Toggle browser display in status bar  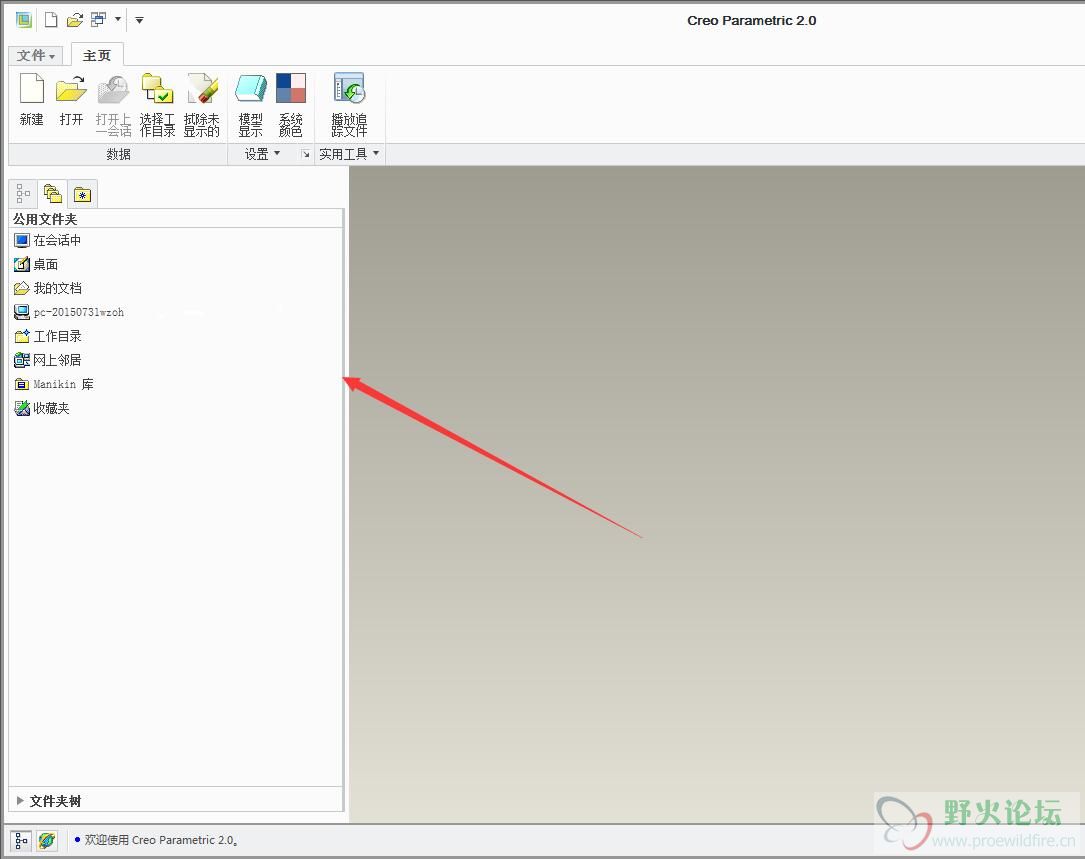47,841
